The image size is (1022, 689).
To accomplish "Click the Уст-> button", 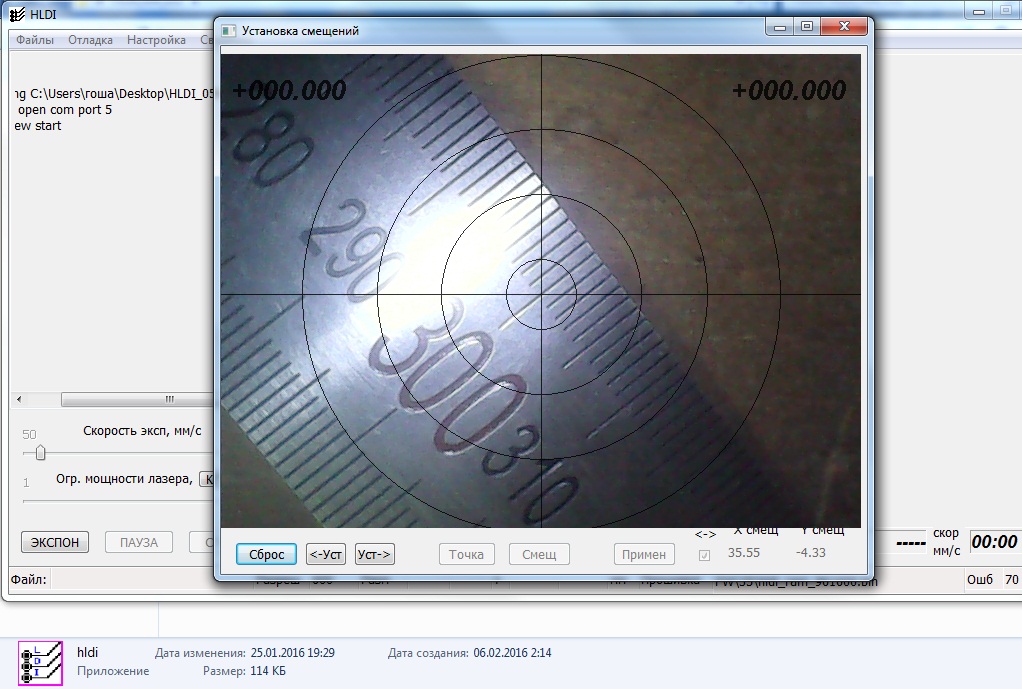I will tap(375, 554).
